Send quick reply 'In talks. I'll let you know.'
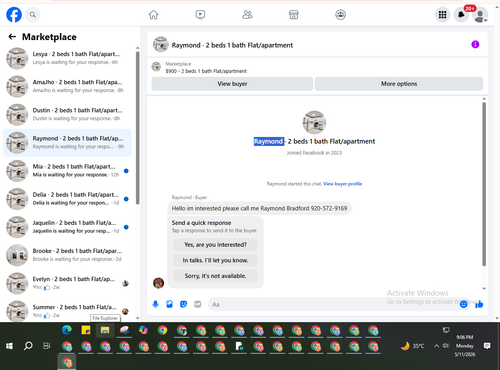 (x=215, y=260)
